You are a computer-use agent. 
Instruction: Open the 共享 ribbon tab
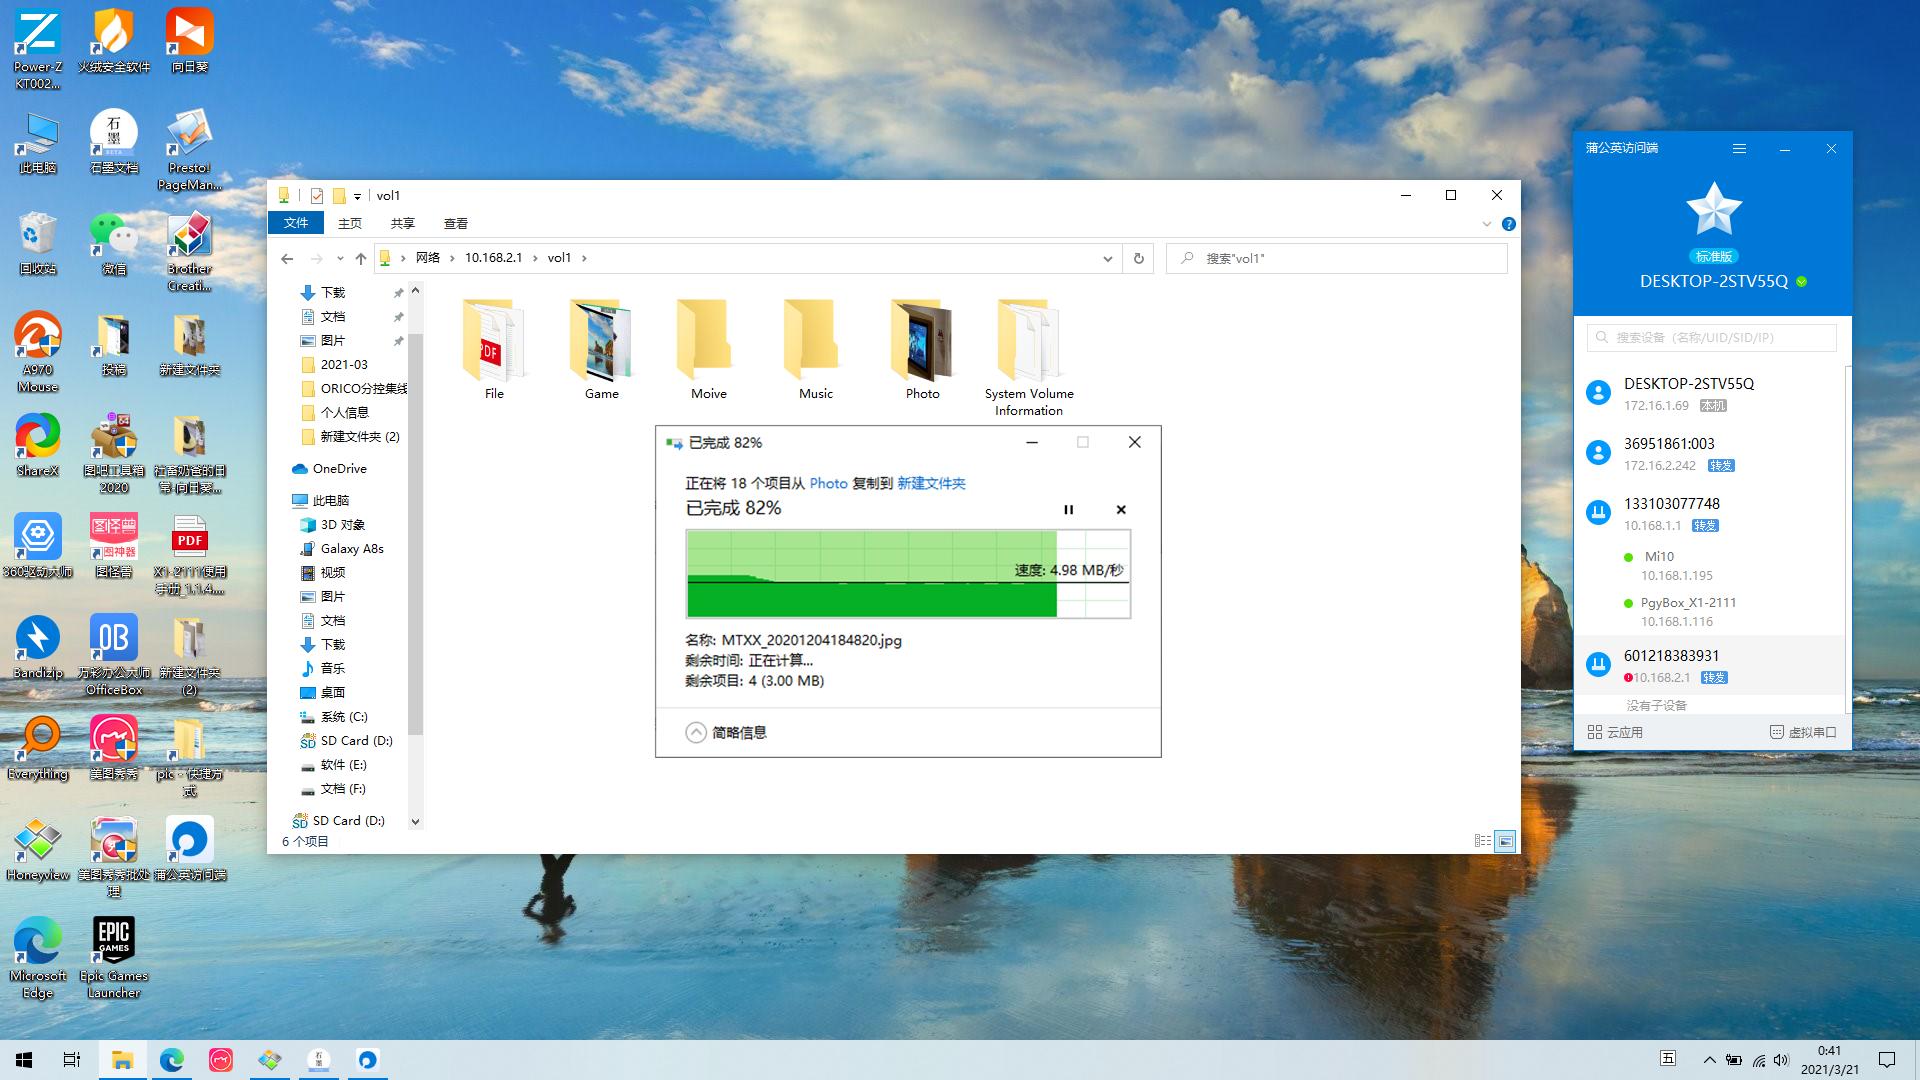402,223
